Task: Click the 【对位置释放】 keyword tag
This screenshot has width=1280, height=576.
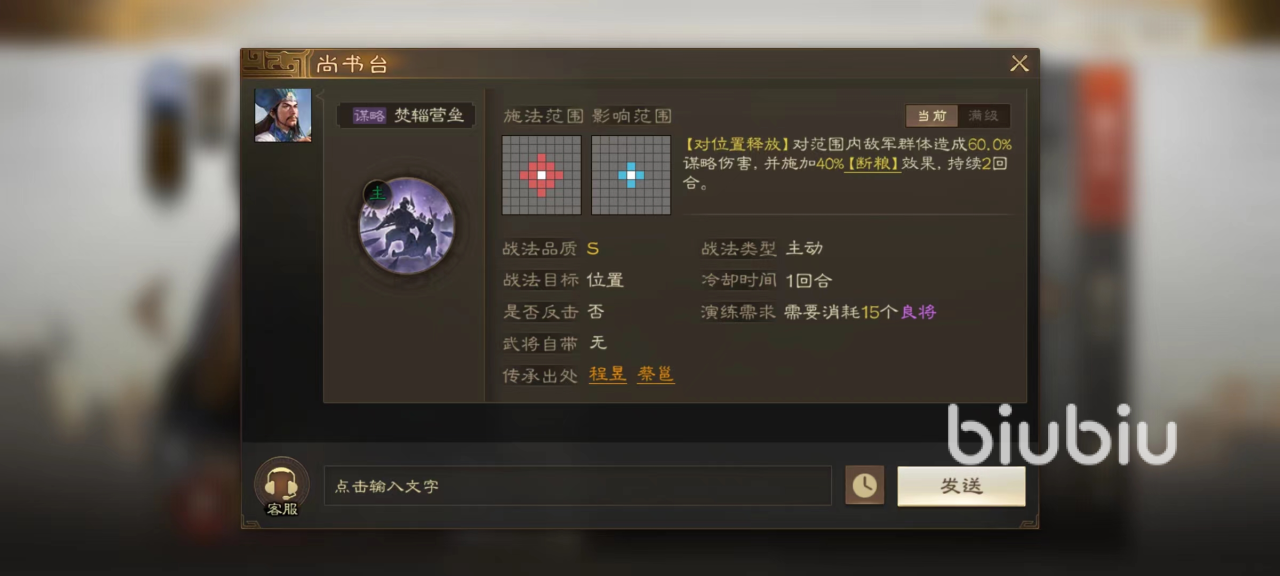Action: tap(738, 145)
